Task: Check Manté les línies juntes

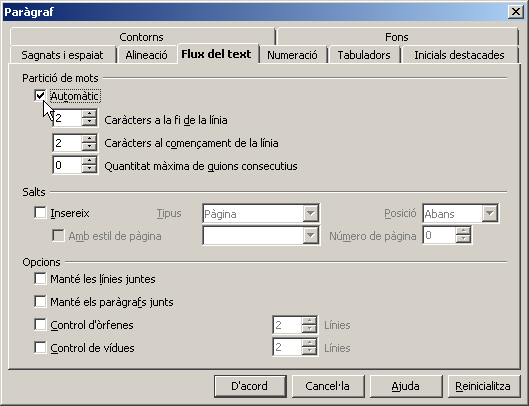Action: (40, 279)
